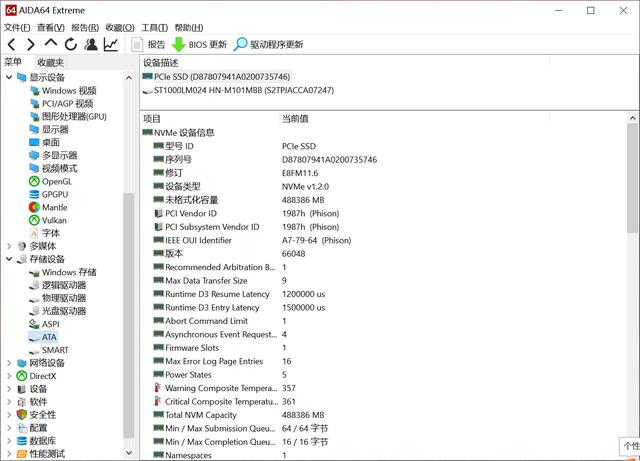640x461 pixels.
Task: Select Windows 视频 in the tree
Action: point(63,90)
